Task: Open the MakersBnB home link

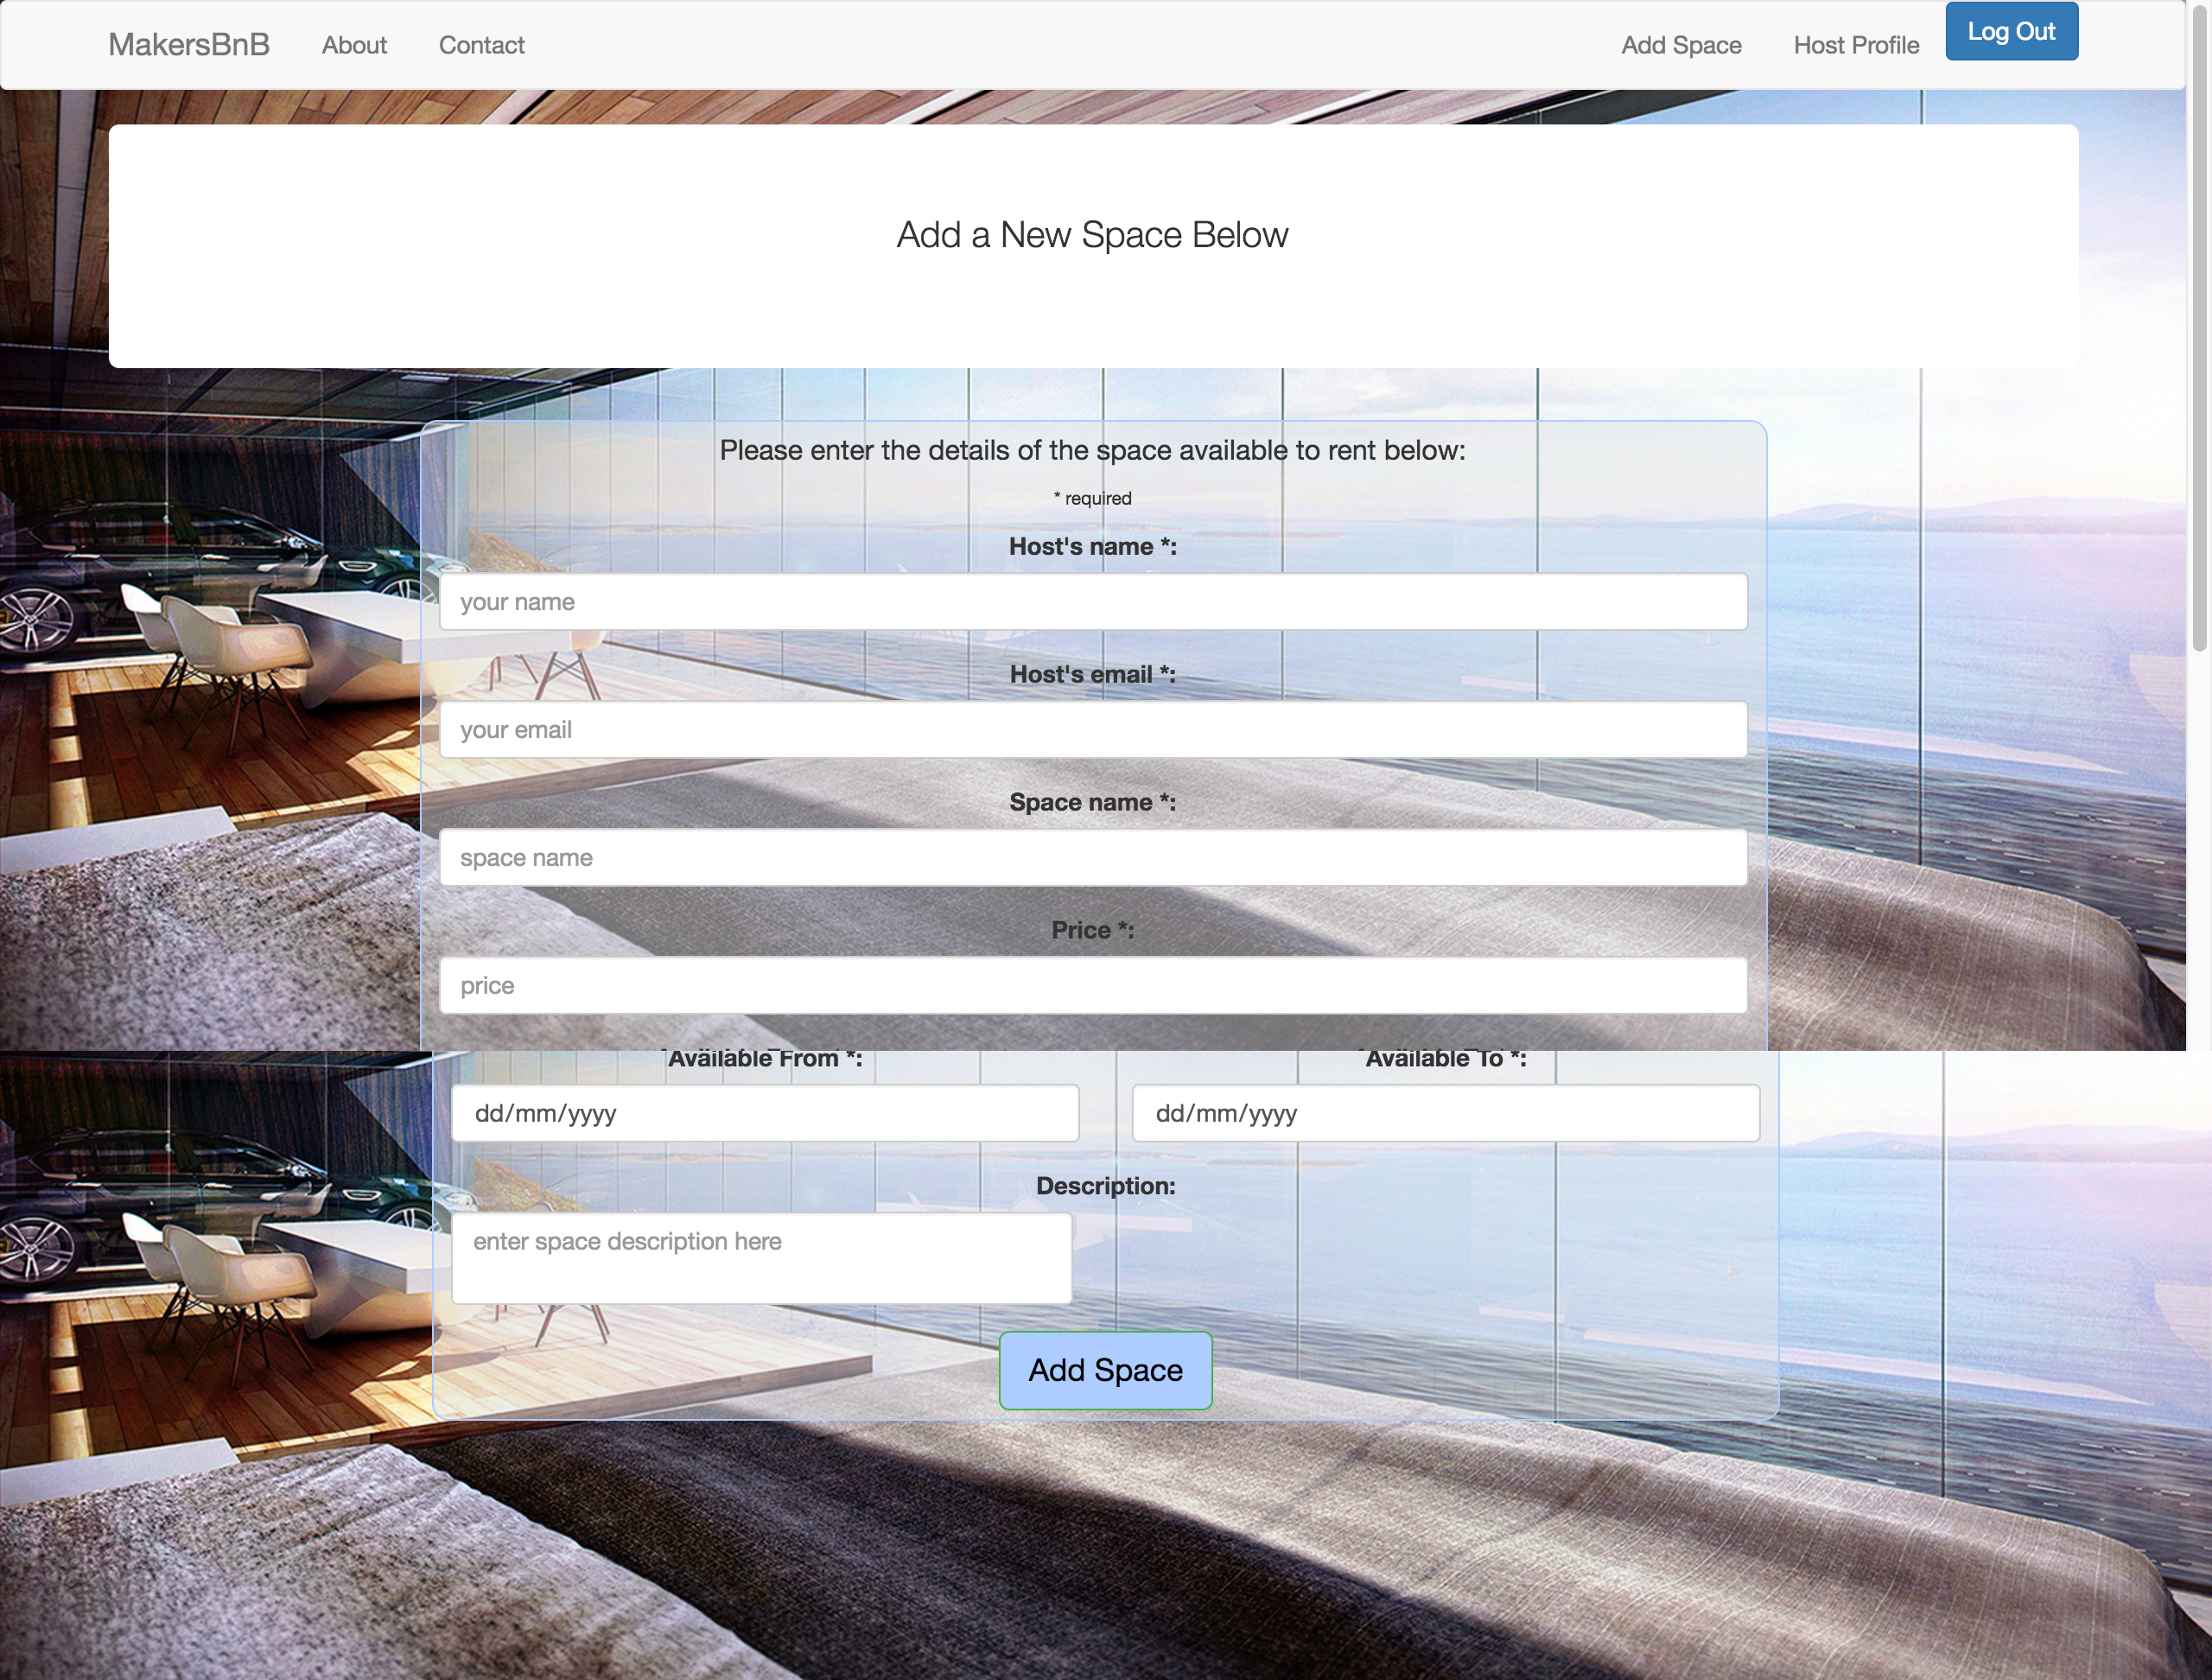Action: click(189, 45)
